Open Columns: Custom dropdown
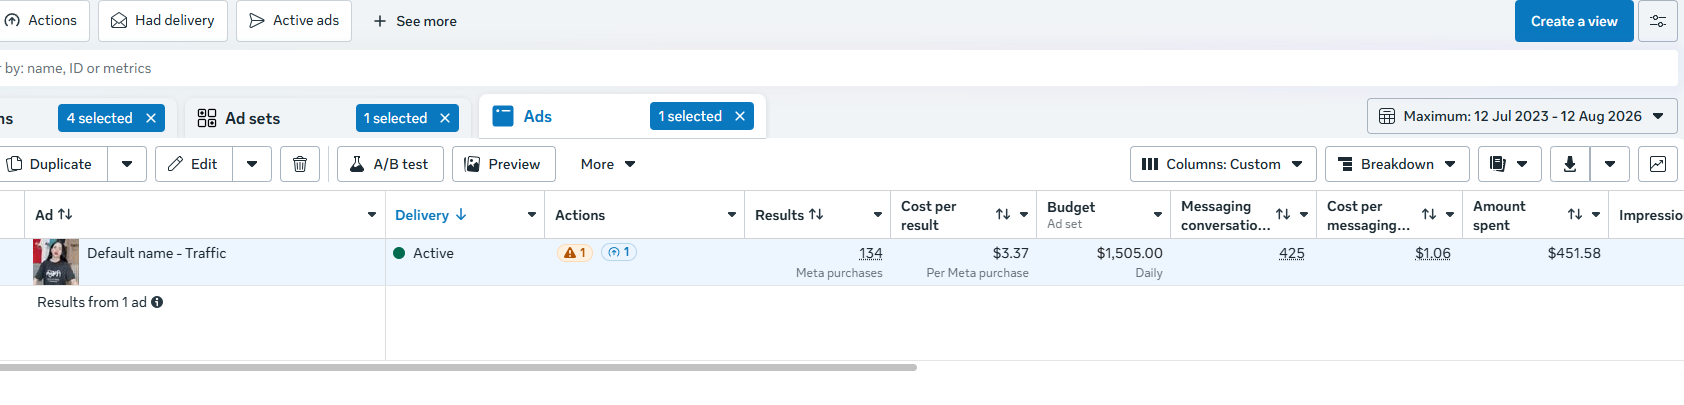This screenshot has width=1684, height=405. 1223,164
